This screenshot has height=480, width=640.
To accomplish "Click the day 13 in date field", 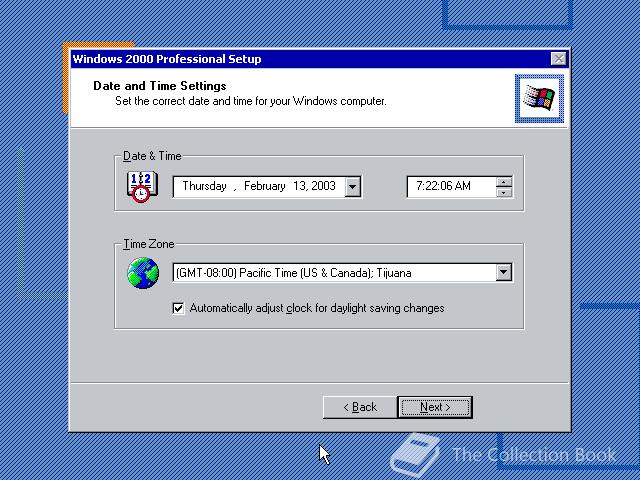I will (x=300, y=186).
